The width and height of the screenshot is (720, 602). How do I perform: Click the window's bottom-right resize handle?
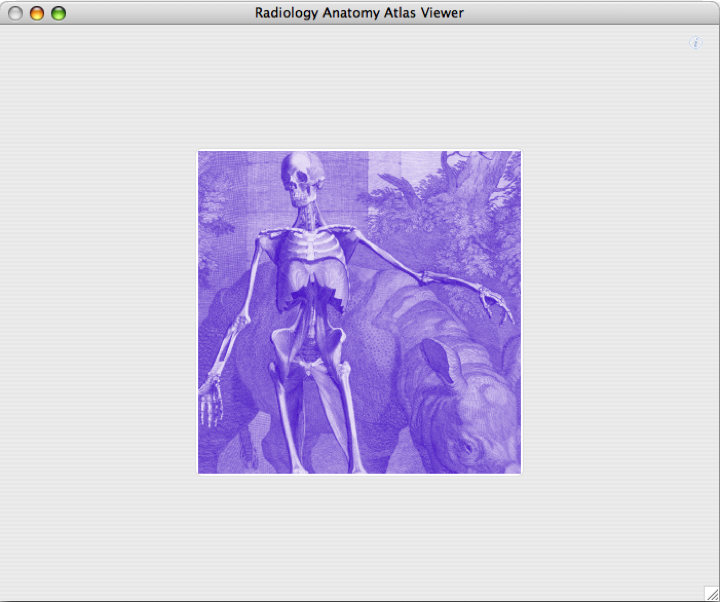[x=711, y=593]
